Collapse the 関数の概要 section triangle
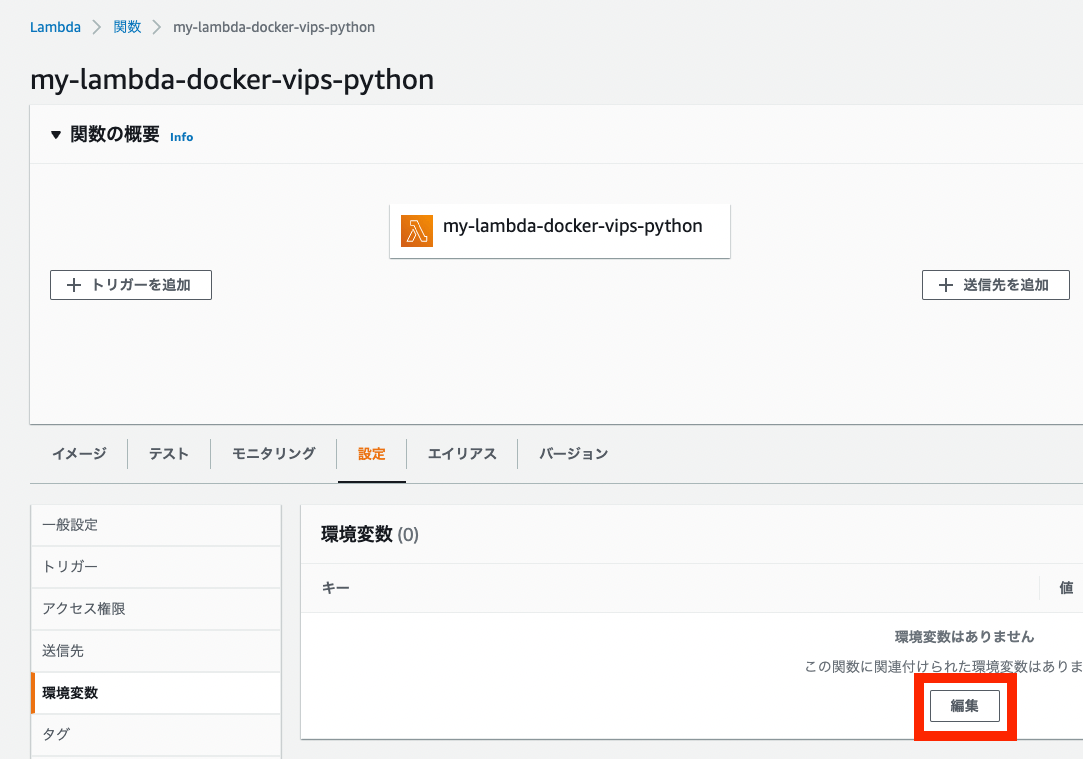 [x=56, y=135]
